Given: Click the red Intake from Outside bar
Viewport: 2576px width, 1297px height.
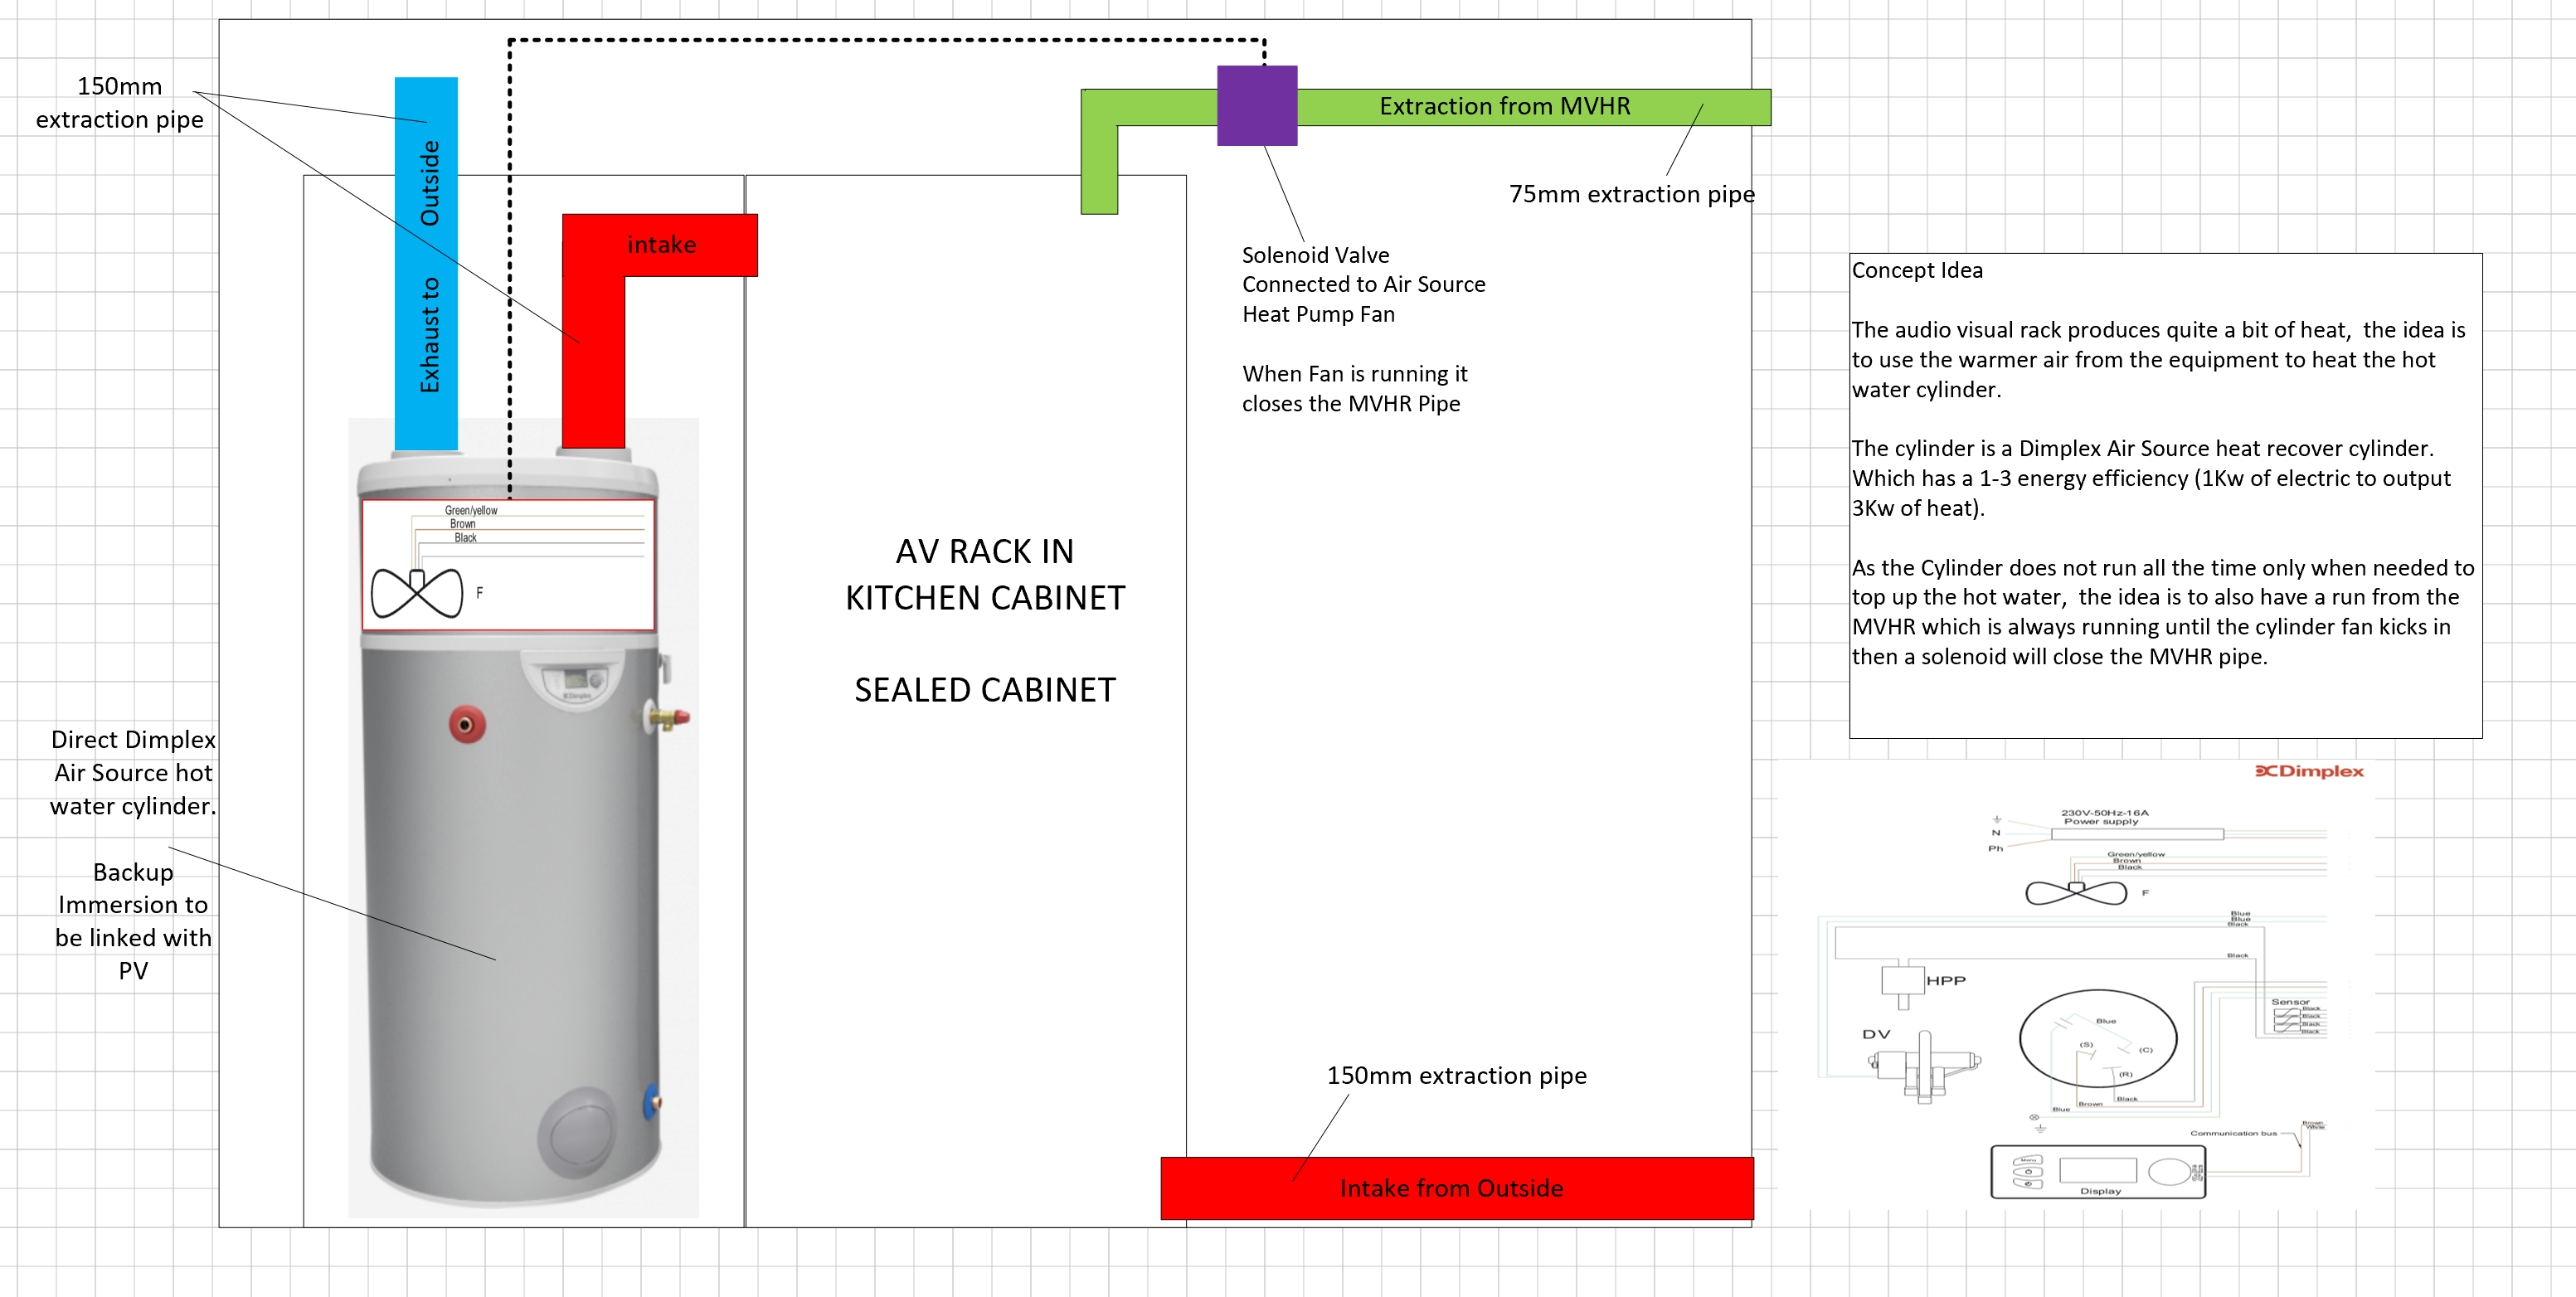Looking at the screenshot, I should click(x=1457, y=1188).
